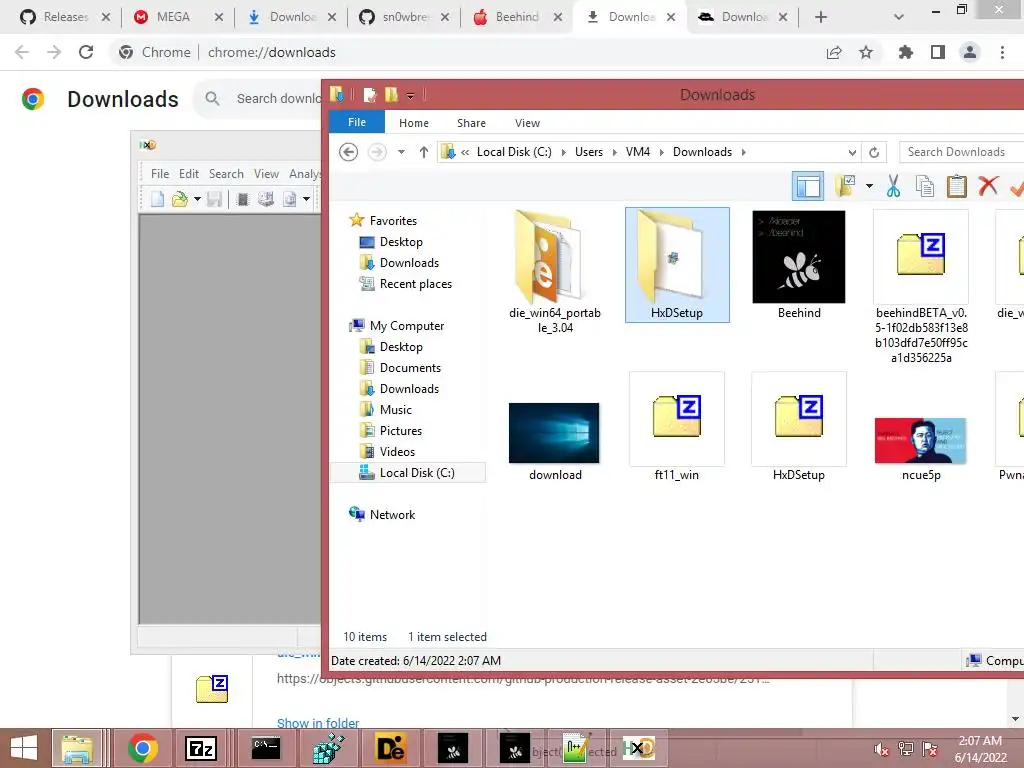Click the muted volume tray icon

(881, 748)
